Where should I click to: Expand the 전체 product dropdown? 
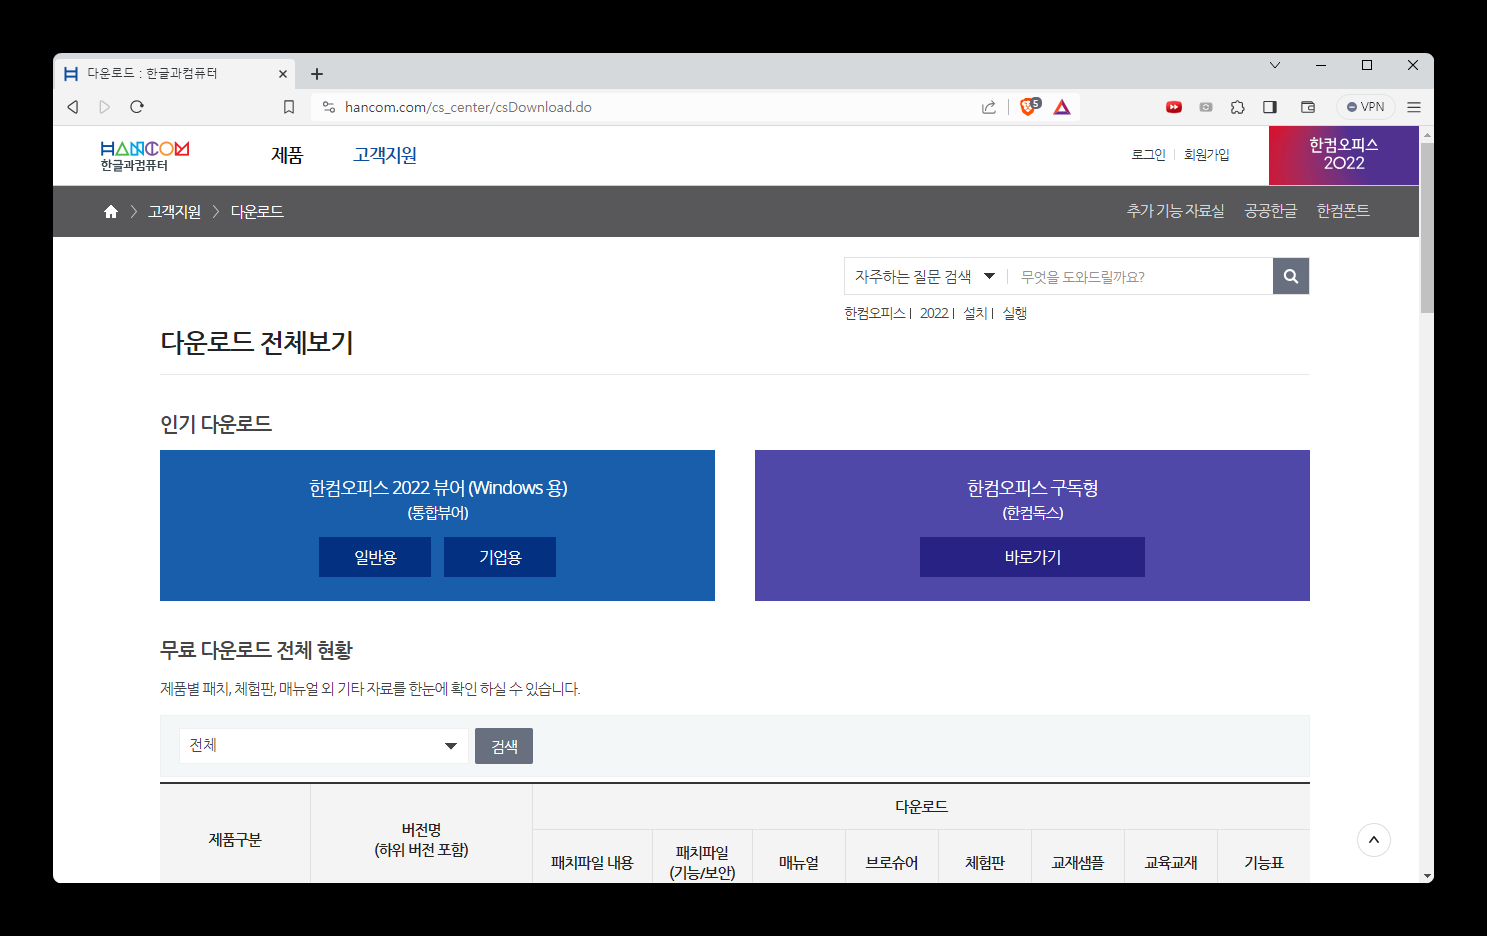[x=324, y=746]
